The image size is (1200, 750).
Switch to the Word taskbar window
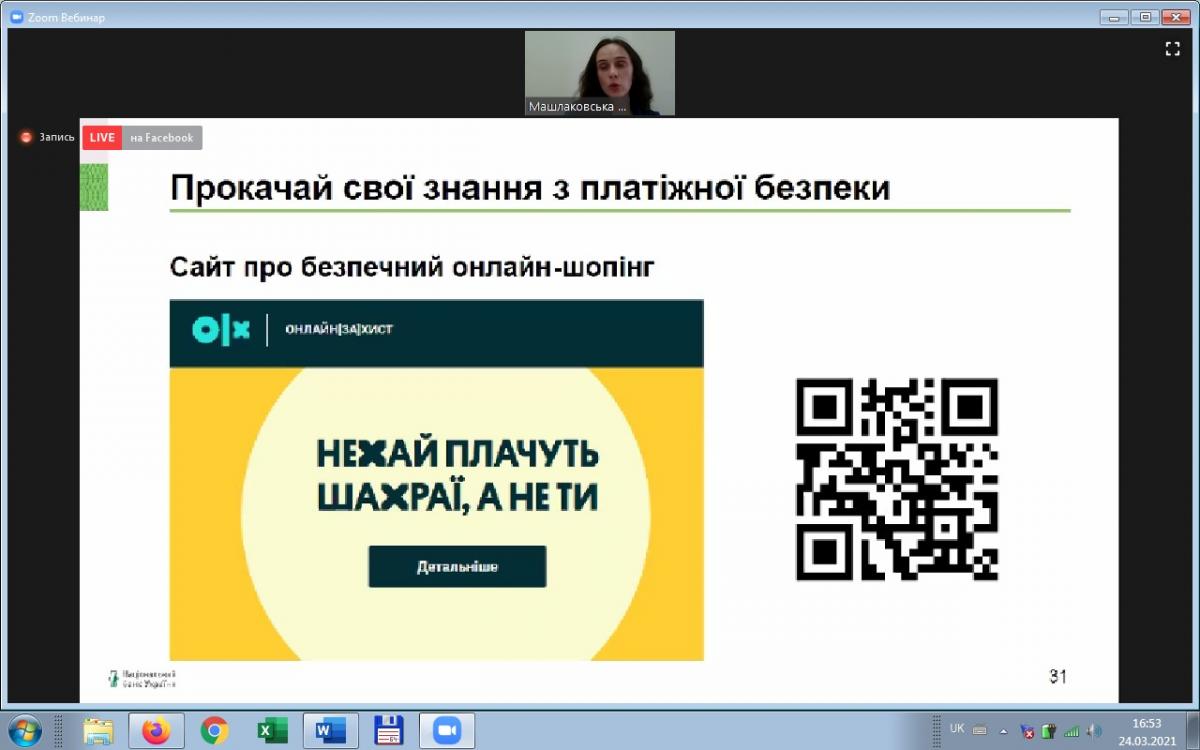[330, 731]
